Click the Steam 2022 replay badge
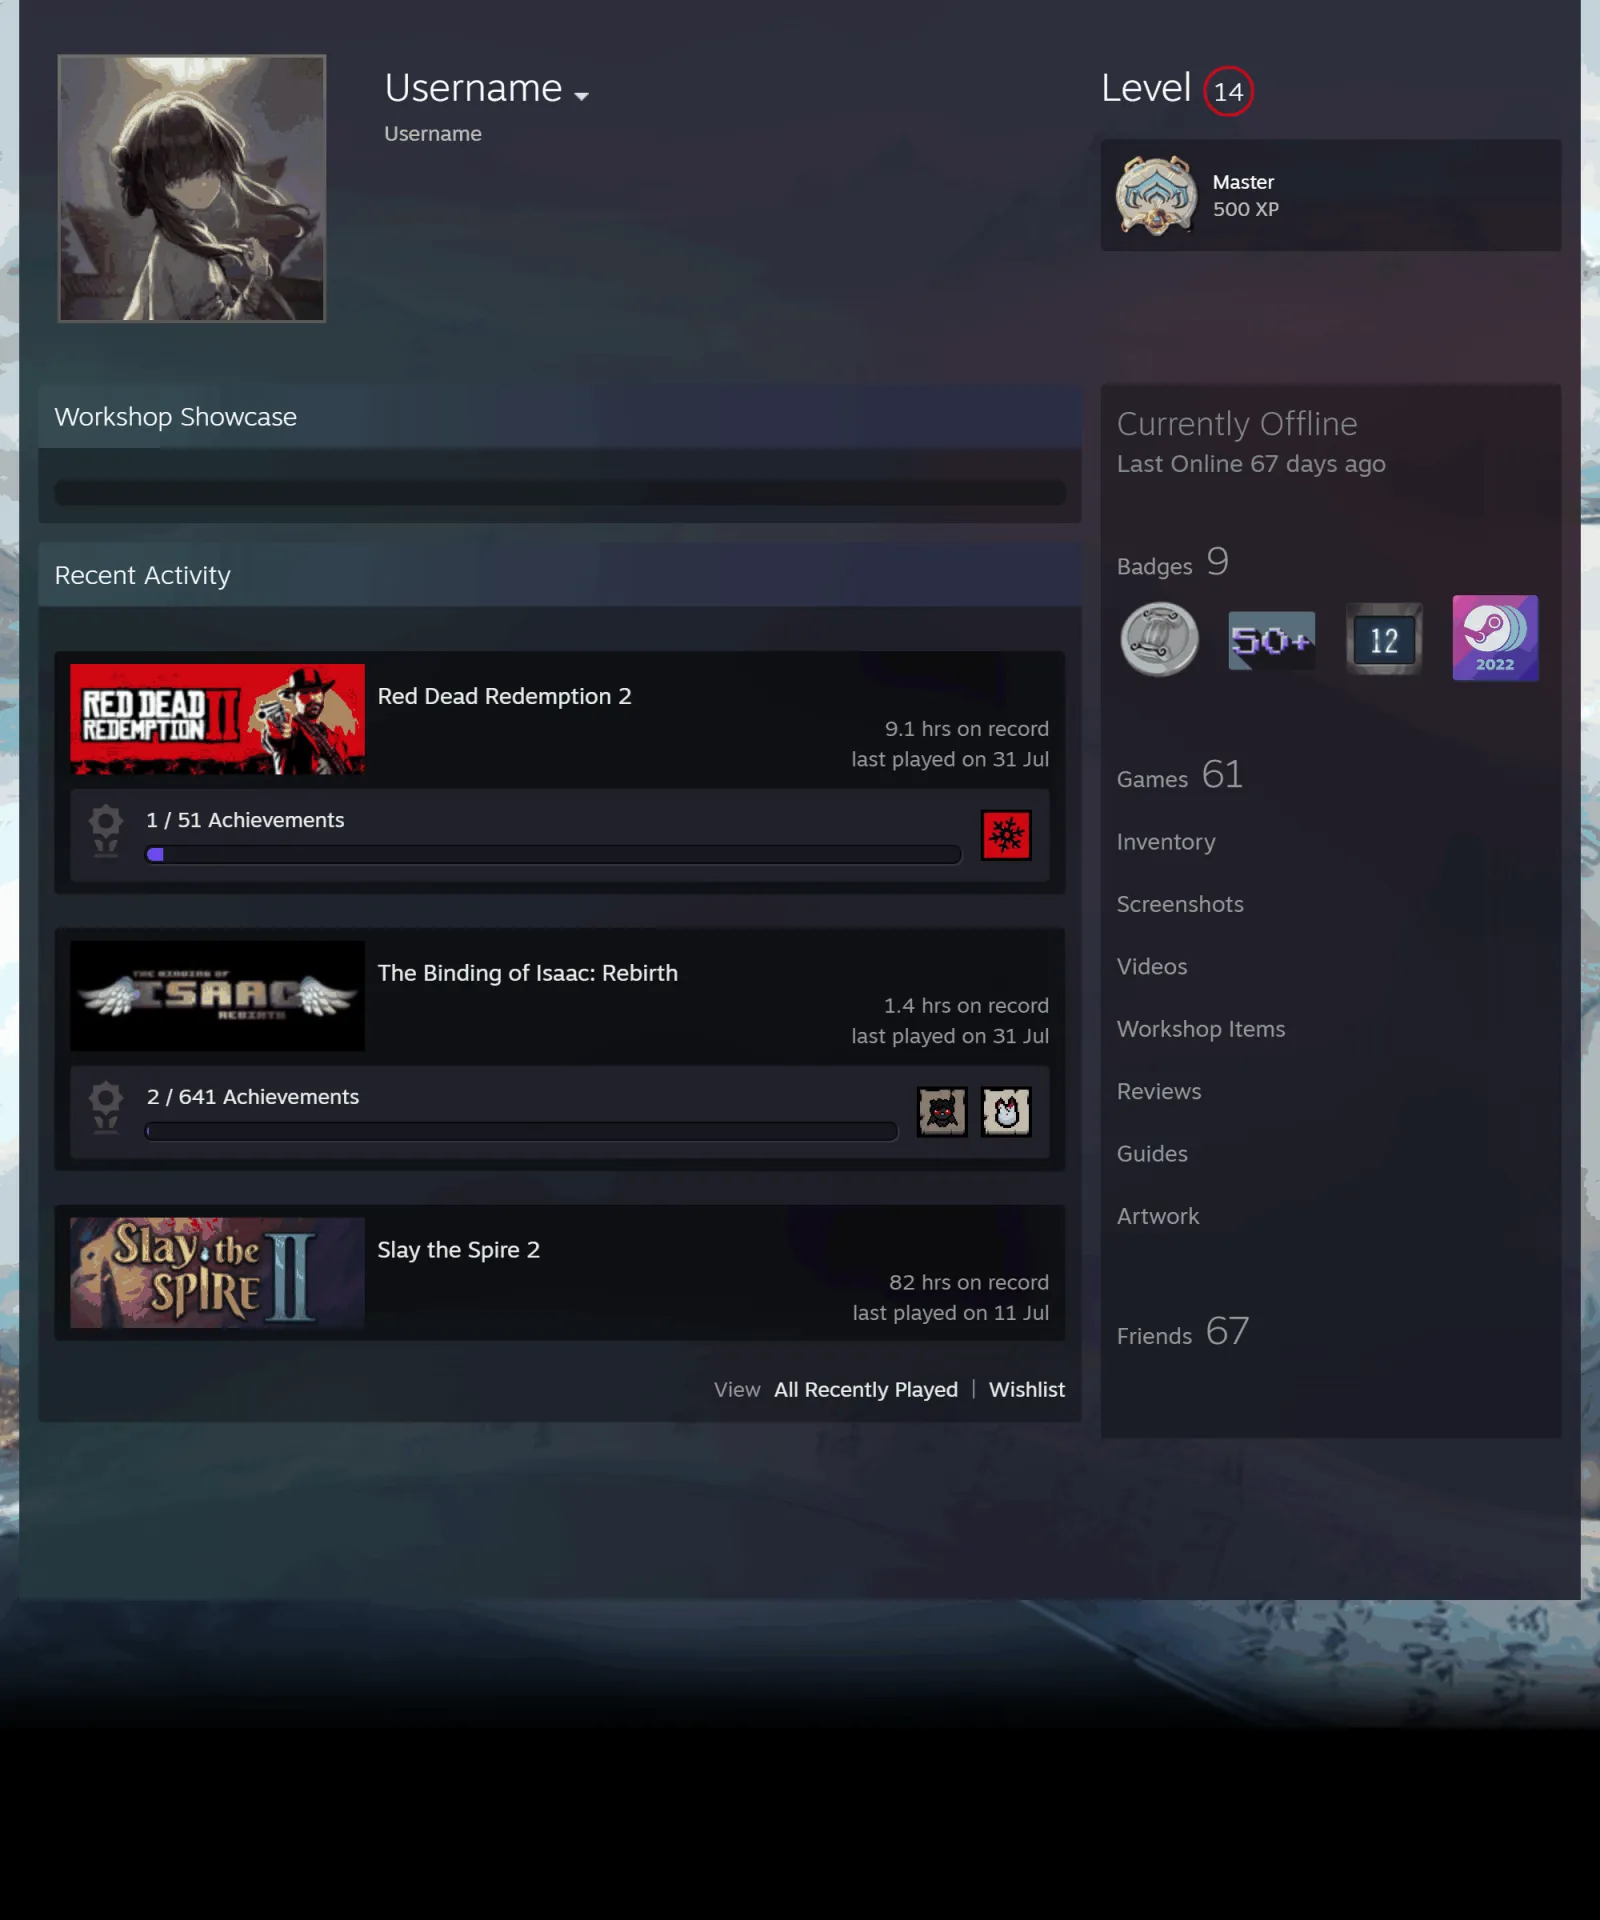 click(1495, 638)
